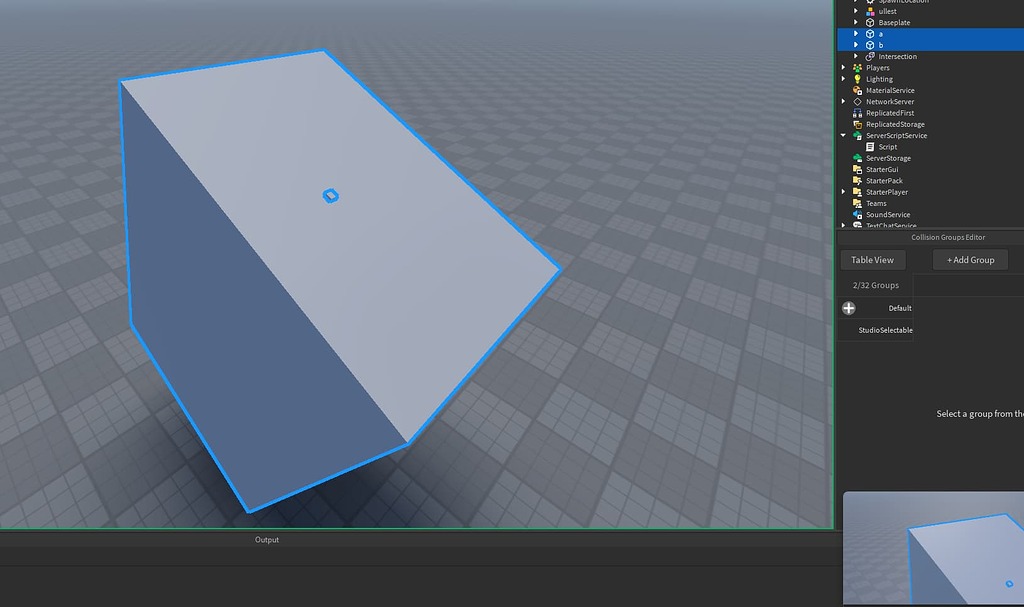Collapse the ServerScriptService tree item
This screenshot has width=1024, height=607.
[x=843, y=135]
